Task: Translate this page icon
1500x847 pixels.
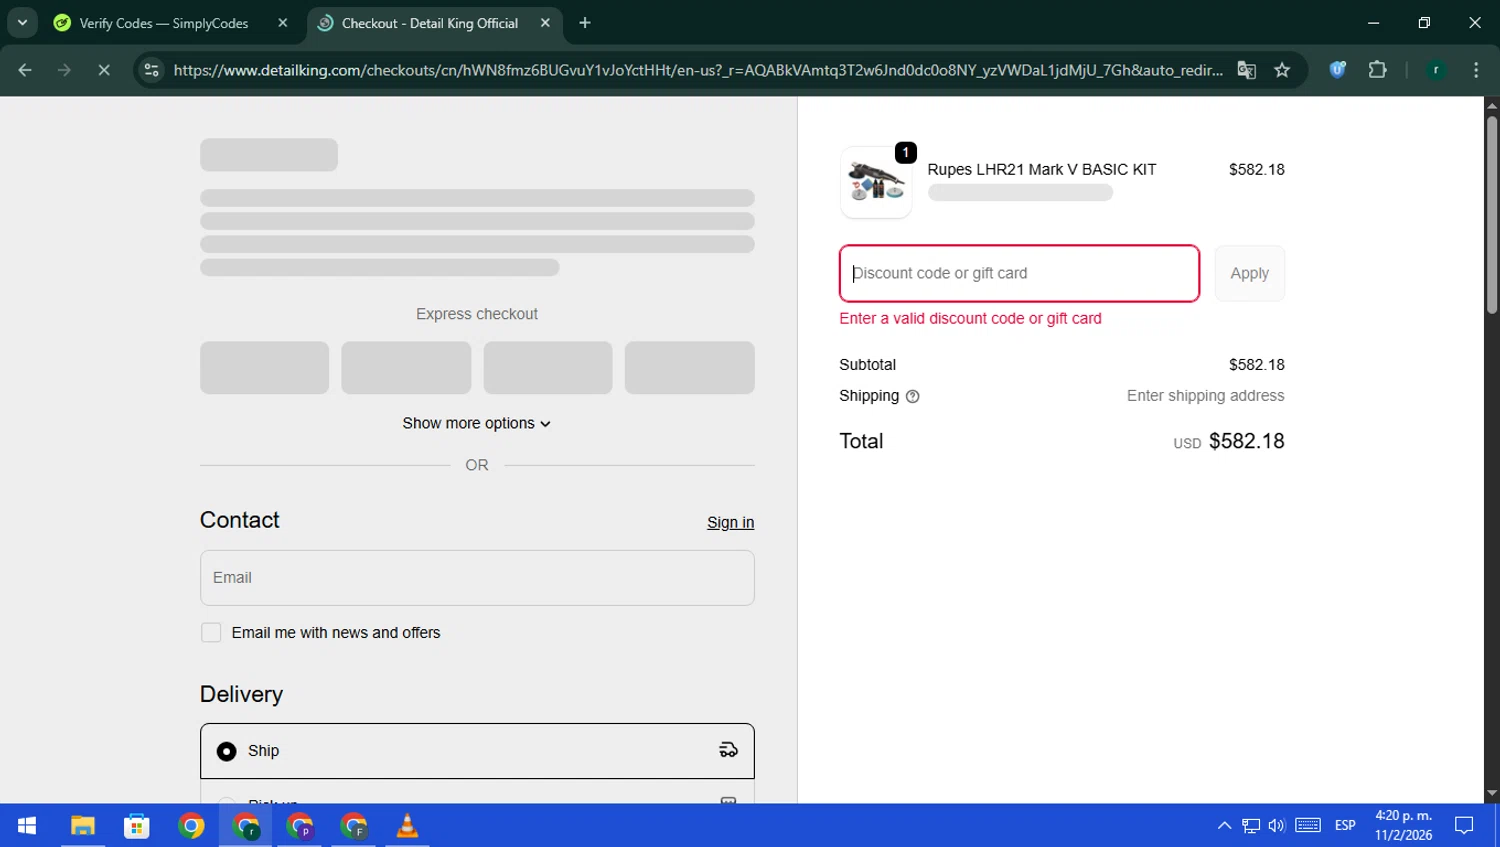Action: click(x=1246, y=70)
